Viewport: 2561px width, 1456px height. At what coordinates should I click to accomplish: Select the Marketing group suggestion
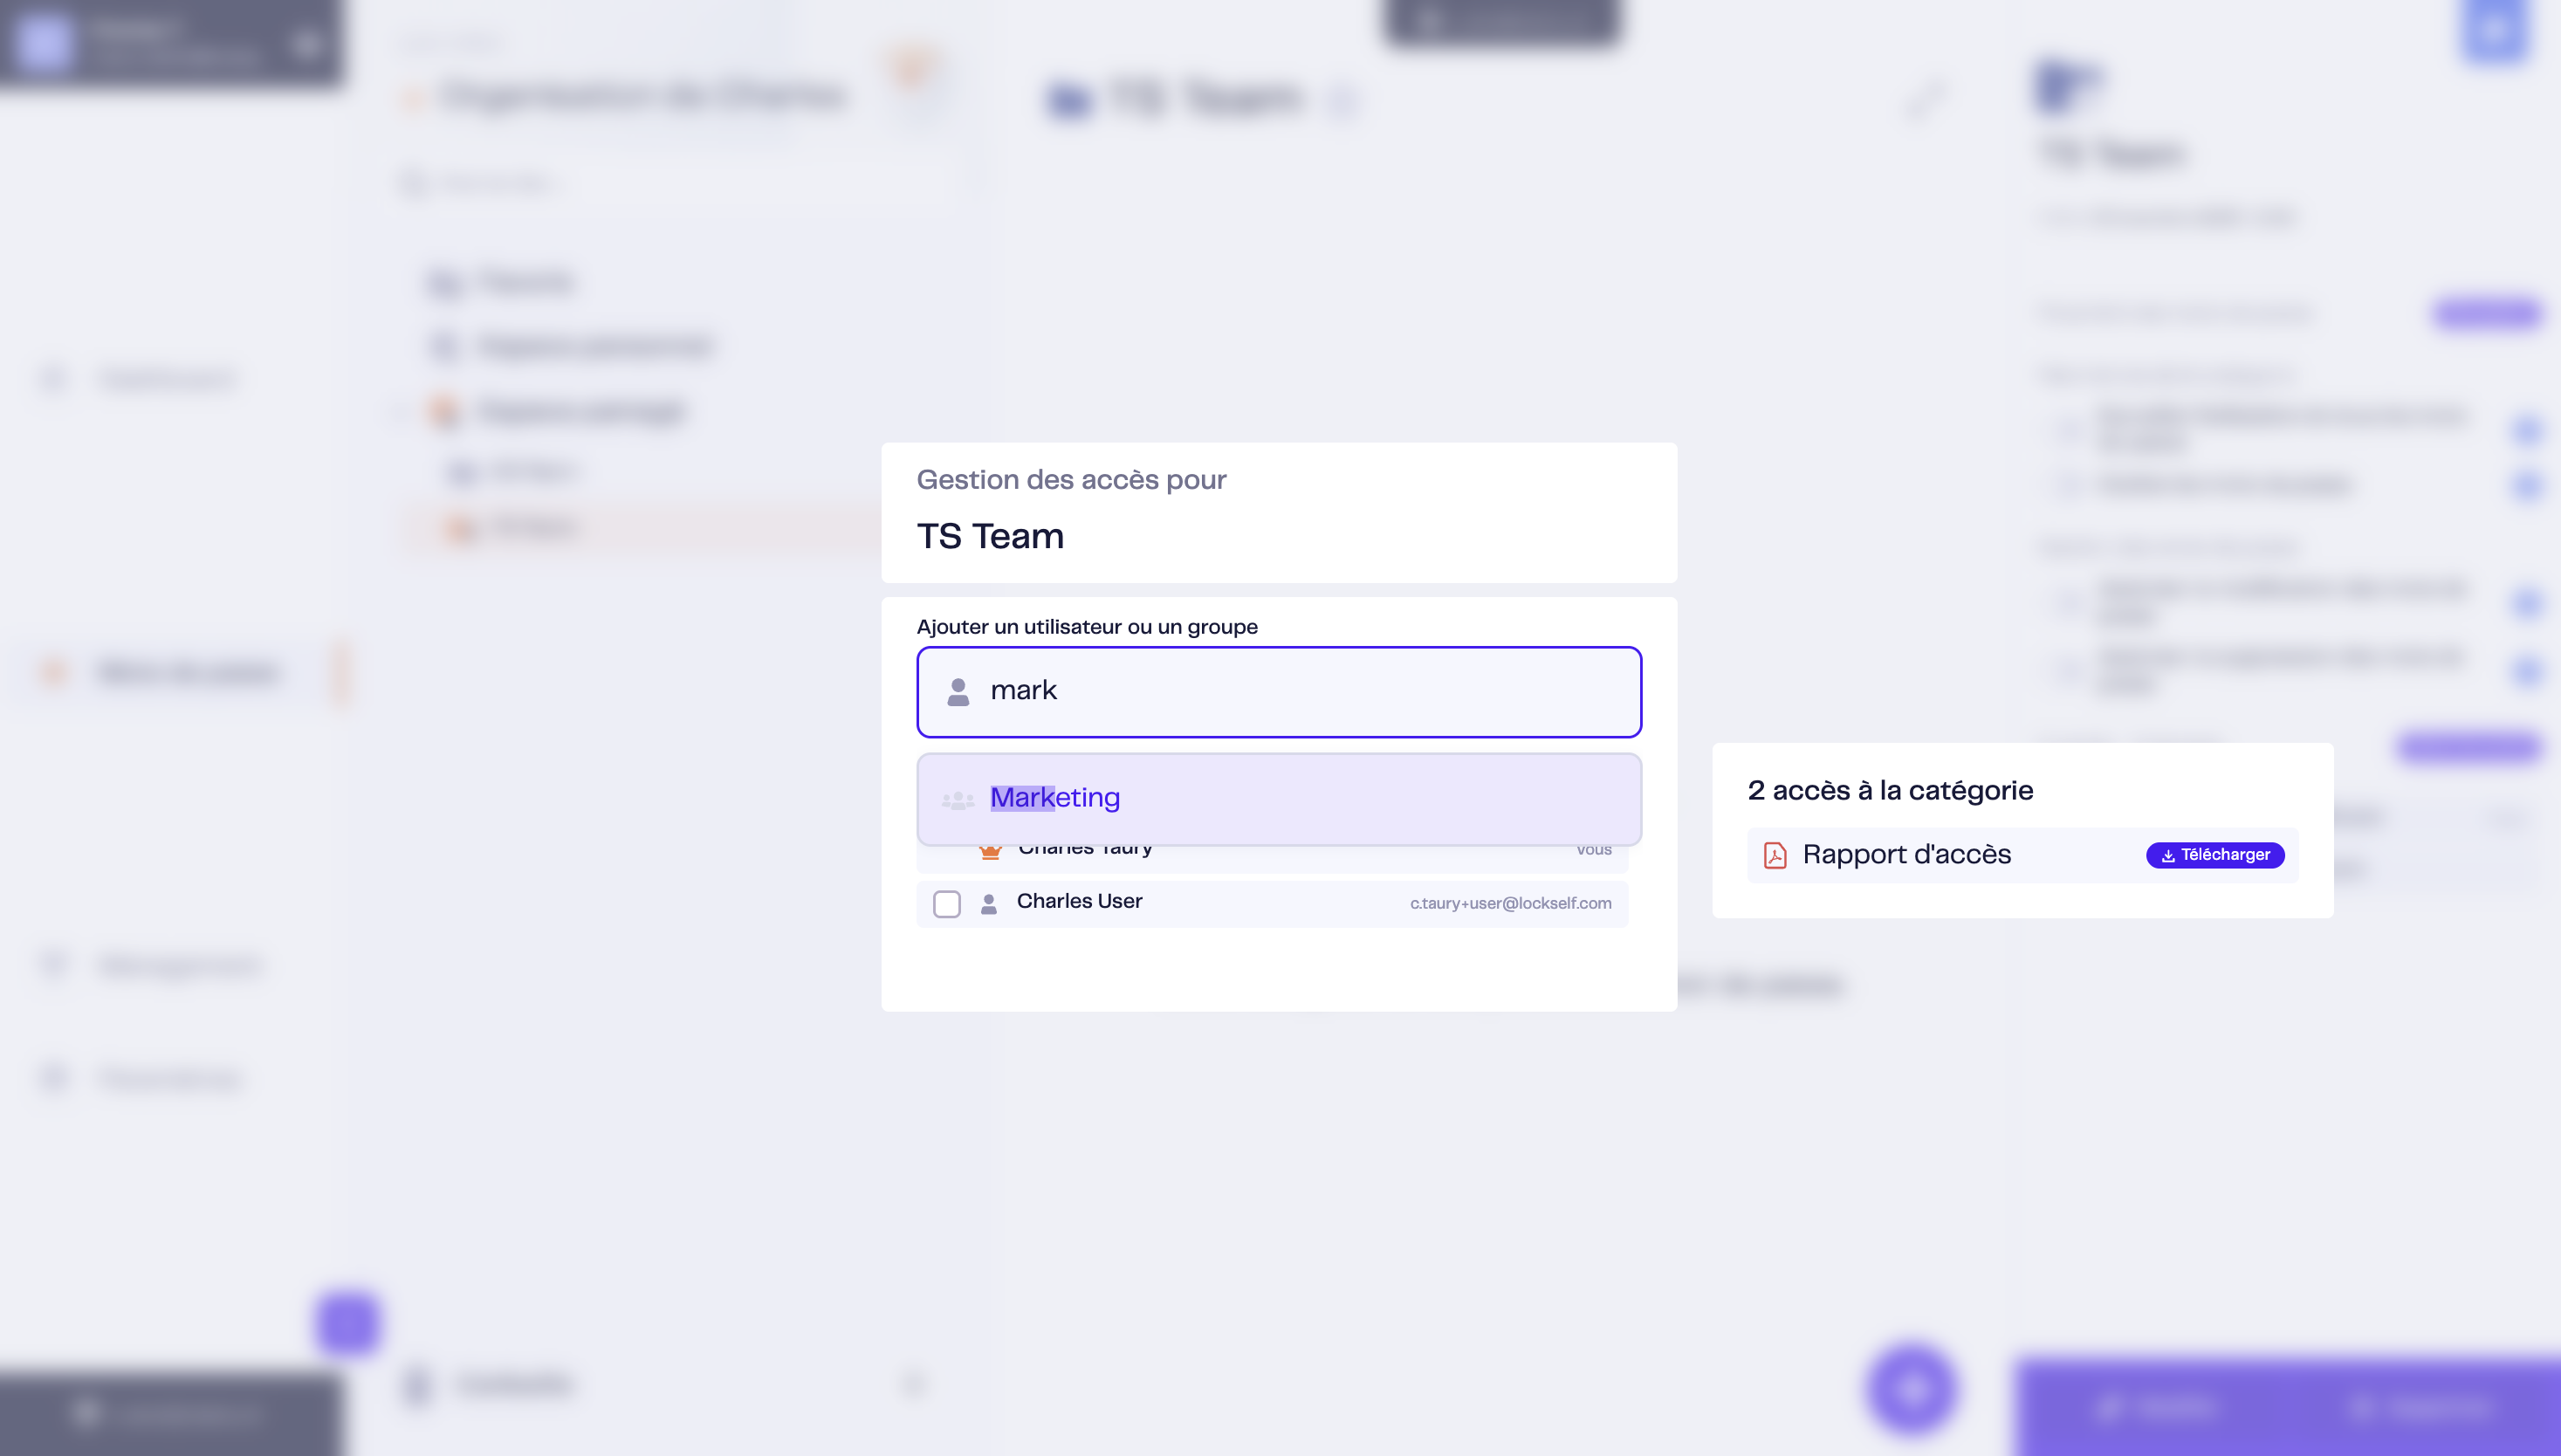pos(1279,798)
